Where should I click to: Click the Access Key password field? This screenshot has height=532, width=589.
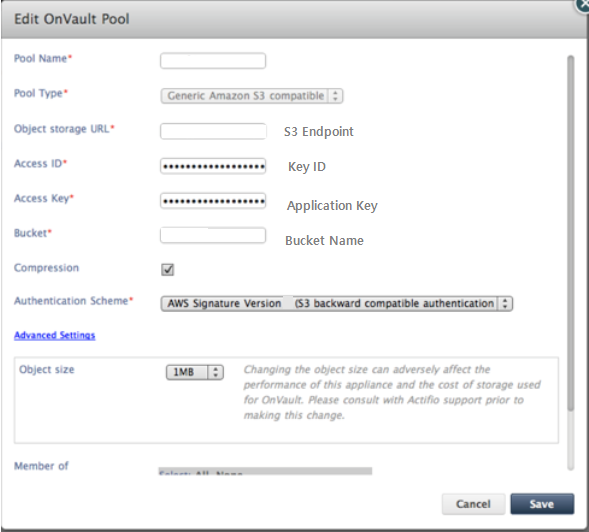[x=213, y=201]
